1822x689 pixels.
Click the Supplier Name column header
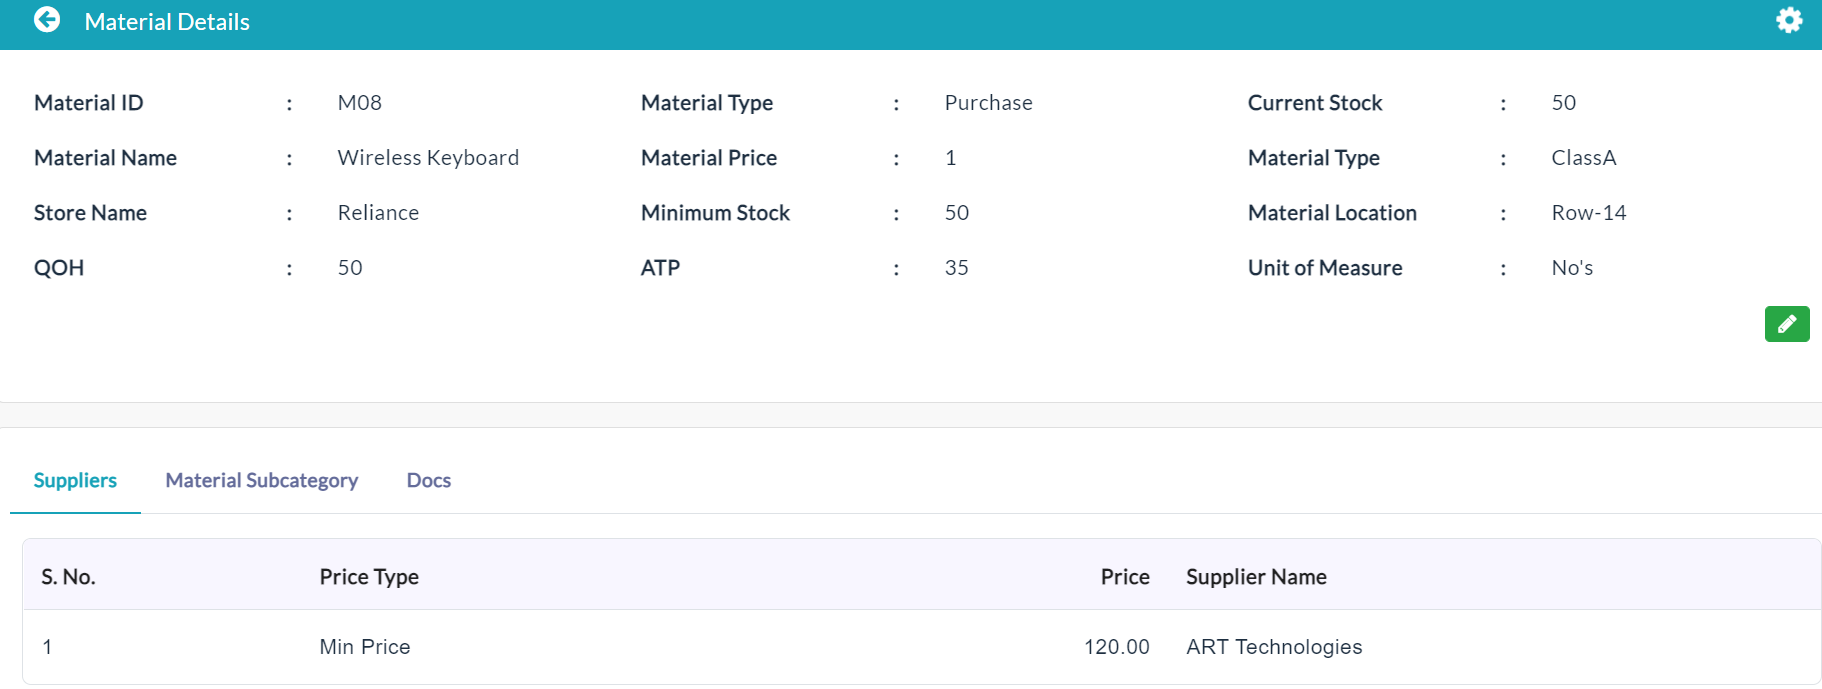pyautogui.click(x=1256, y=577)
